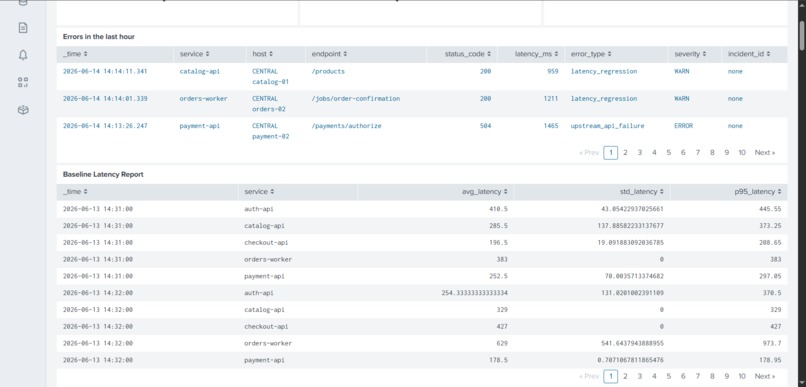
Task: Open timestamp 2026-06-14 14:14:01.339 event
Action: [x=105, y=99]
